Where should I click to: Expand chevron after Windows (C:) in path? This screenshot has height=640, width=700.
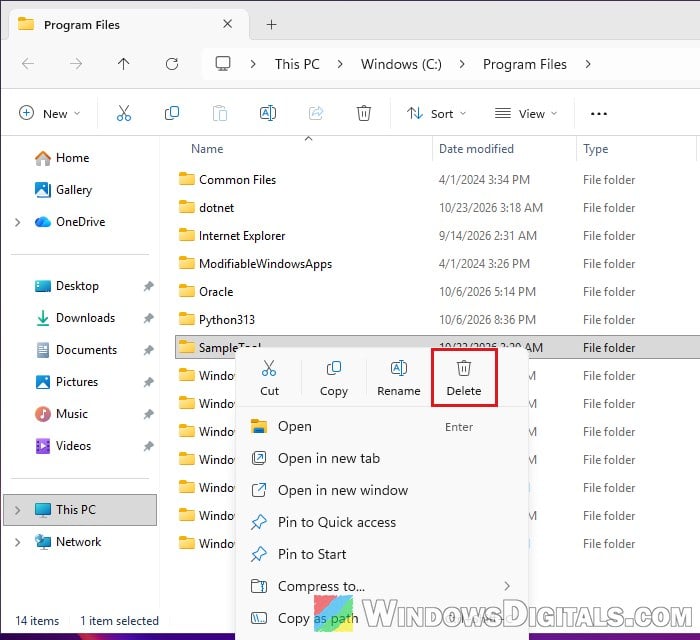462,64
